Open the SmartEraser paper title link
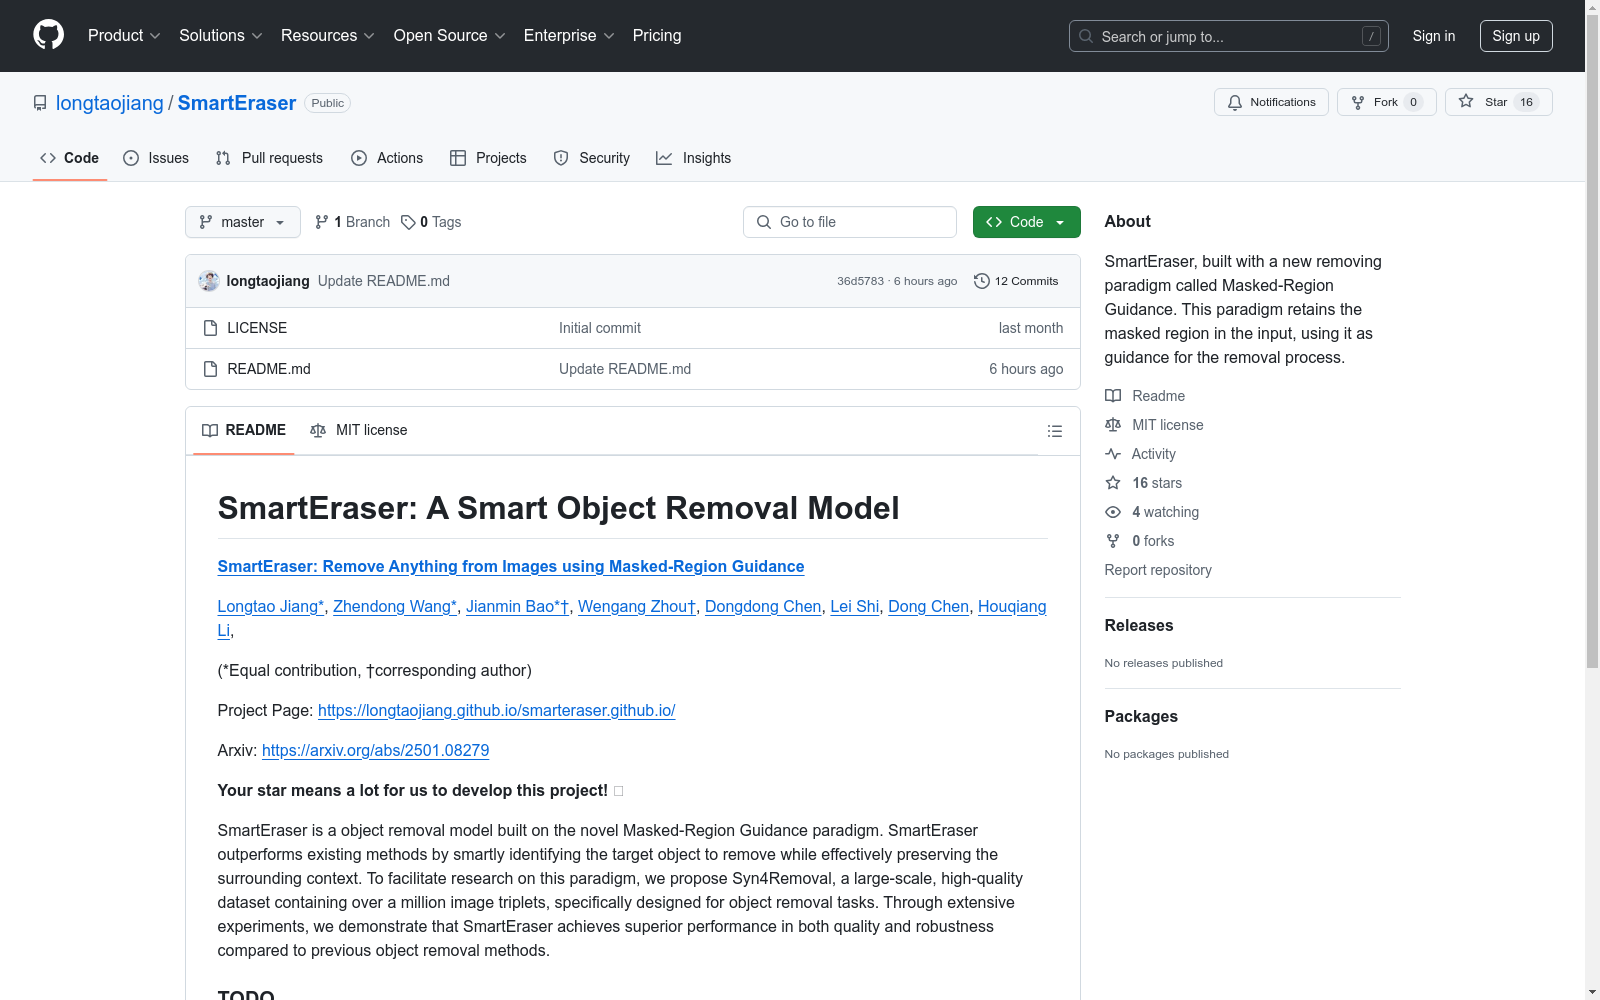This screenshot has height=1000, width=1600. (x=511, y=566)
